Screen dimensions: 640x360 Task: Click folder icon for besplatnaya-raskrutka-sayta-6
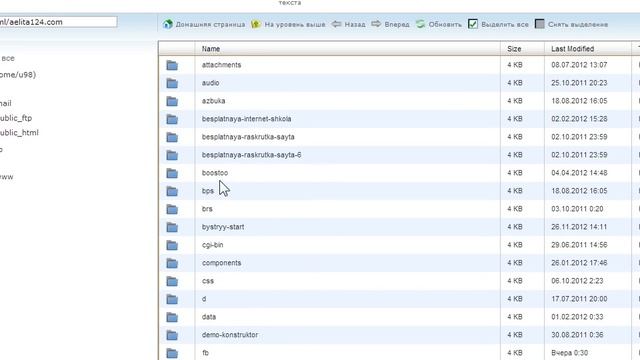172,155
